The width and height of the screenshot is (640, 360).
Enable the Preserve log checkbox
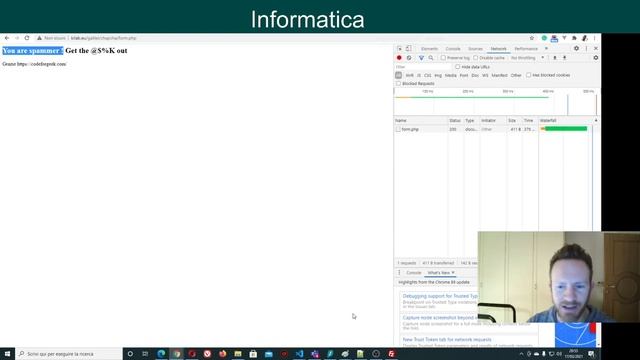click(443, 58)
